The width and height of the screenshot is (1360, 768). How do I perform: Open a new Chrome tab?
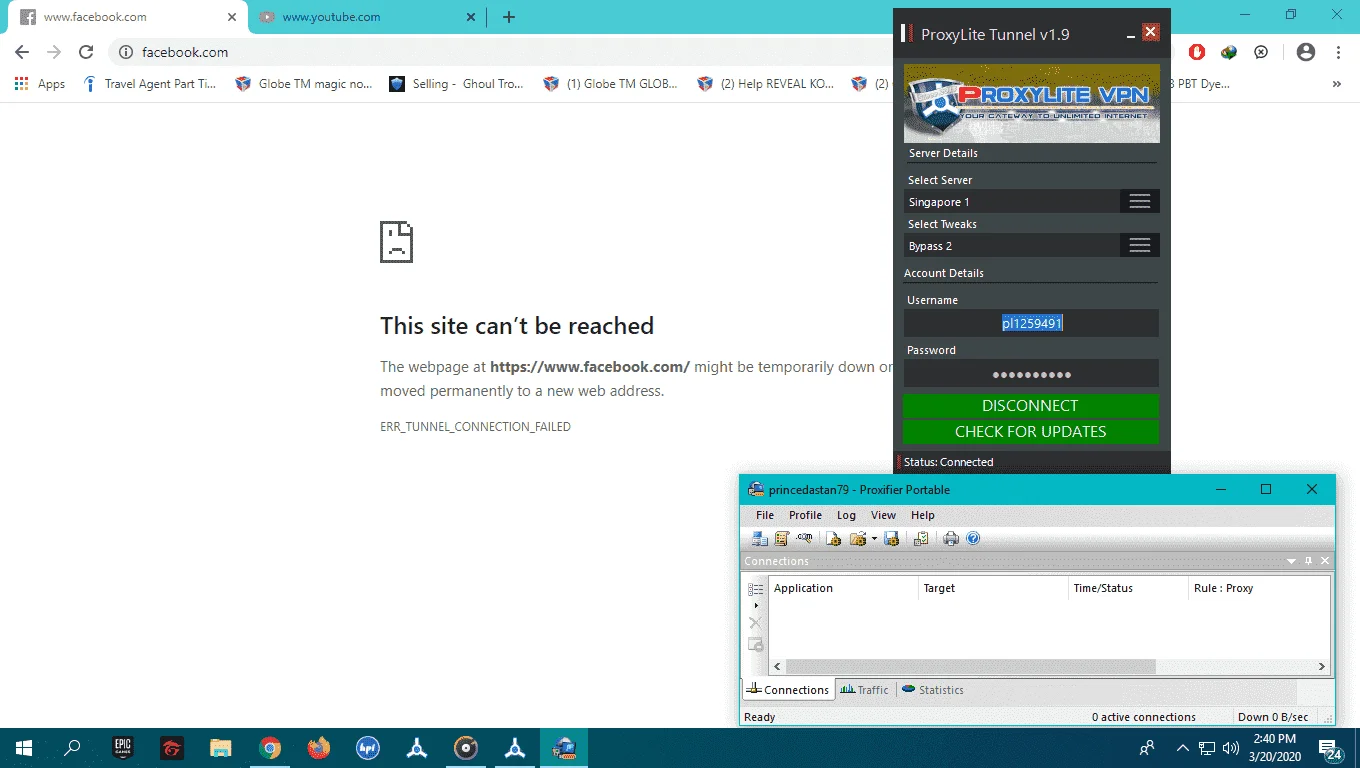(509, 17)
